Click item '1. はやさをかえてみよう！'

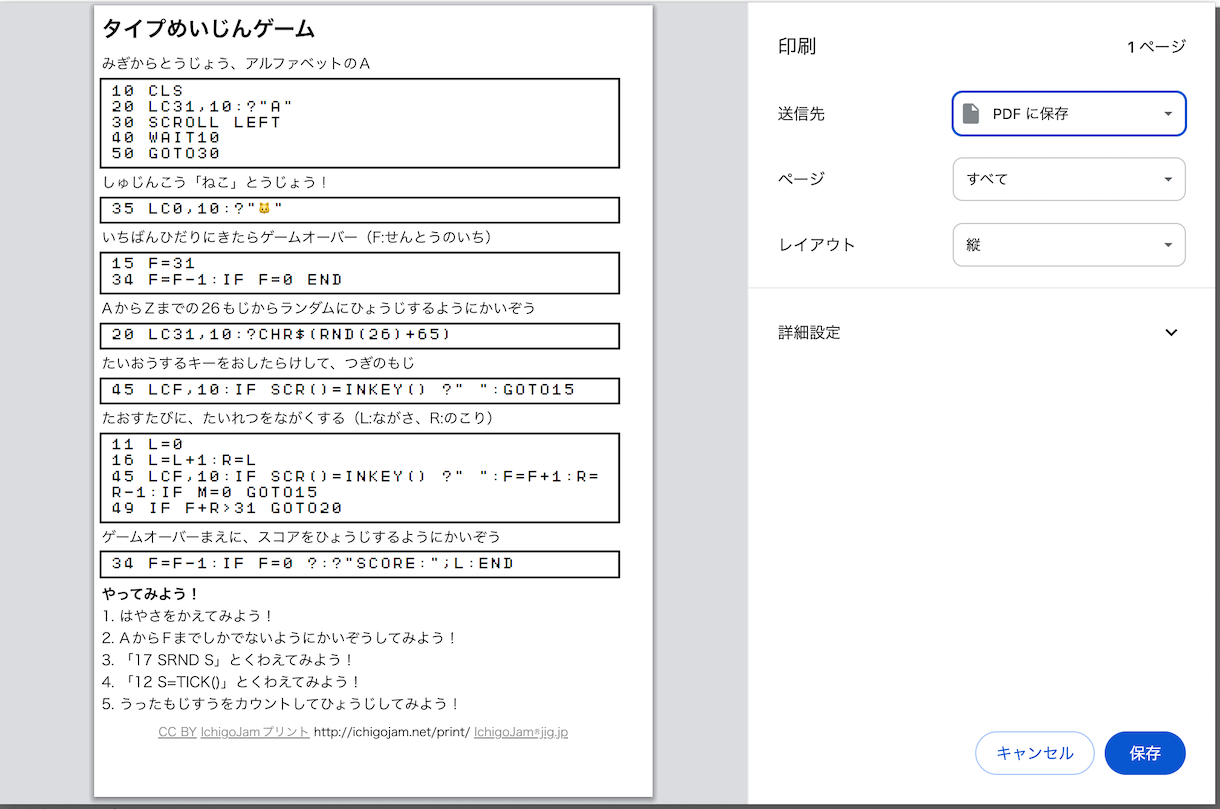(188, 616)
